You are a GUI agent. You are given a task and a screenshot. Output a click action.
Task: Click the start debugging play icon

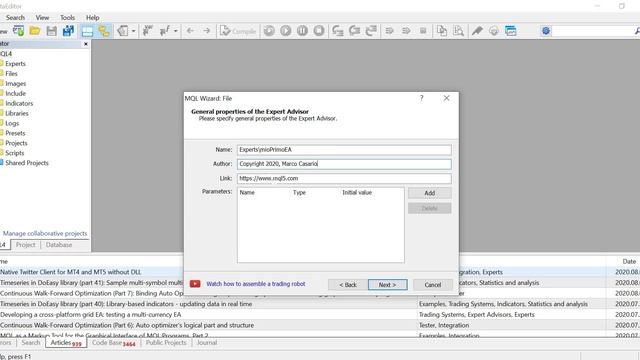click(286, 31)
